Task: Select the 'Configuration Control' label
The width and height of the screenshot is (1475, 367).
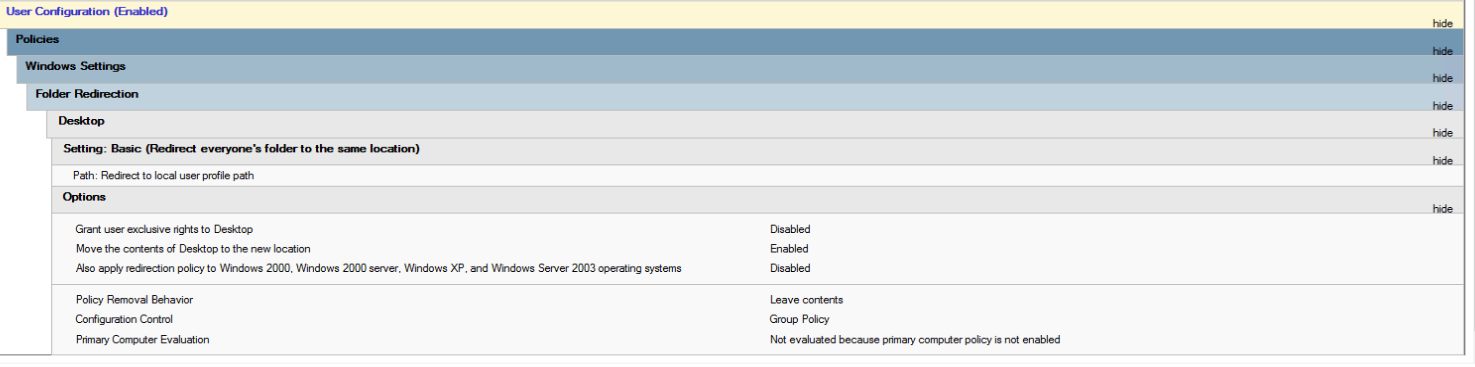Action: [x=124, y=320]
